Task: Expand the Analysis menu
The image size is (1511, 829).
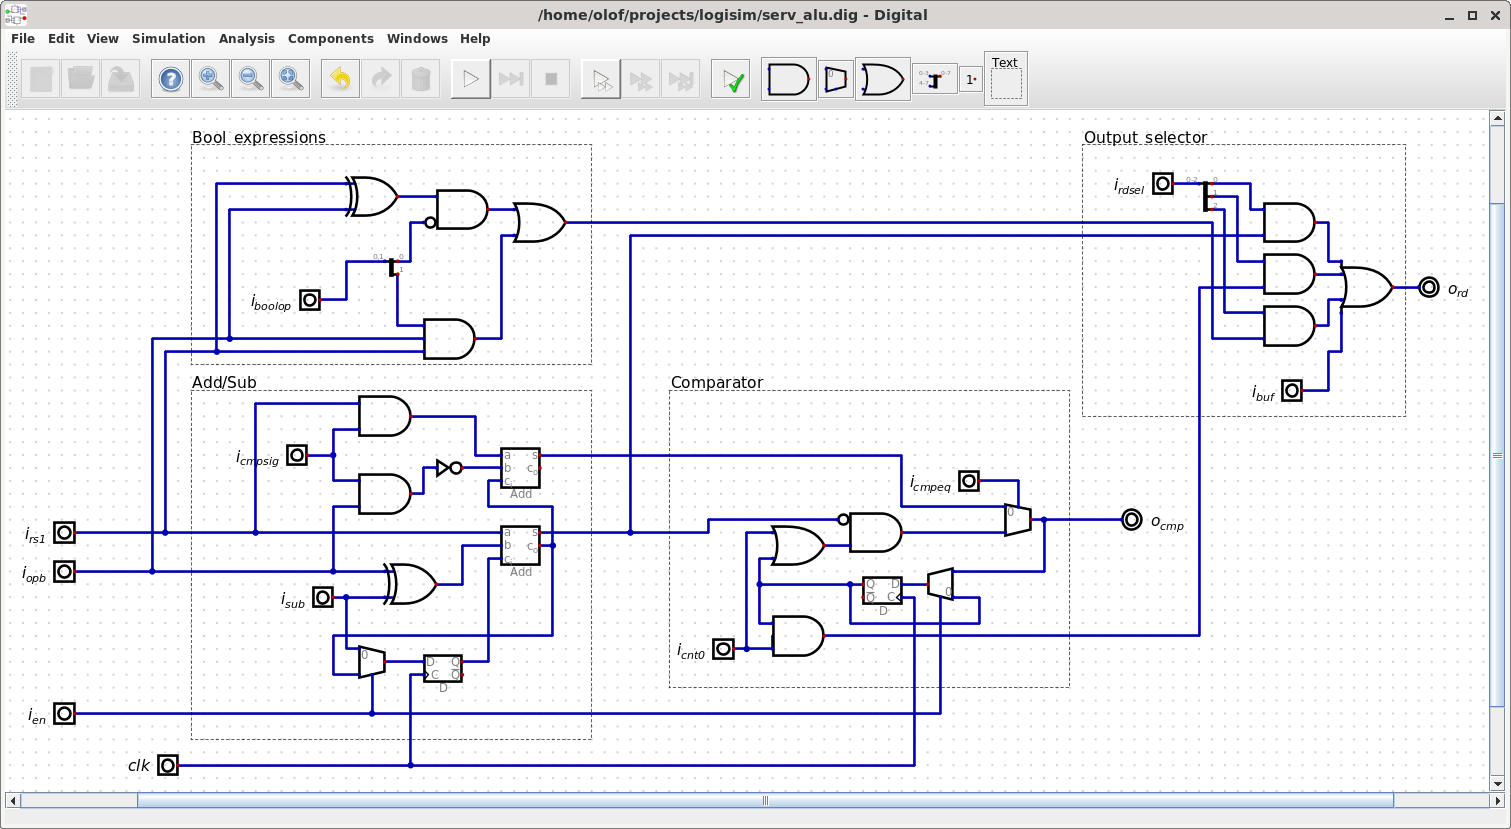Action: pyautogui.click(x=247, y=38)
